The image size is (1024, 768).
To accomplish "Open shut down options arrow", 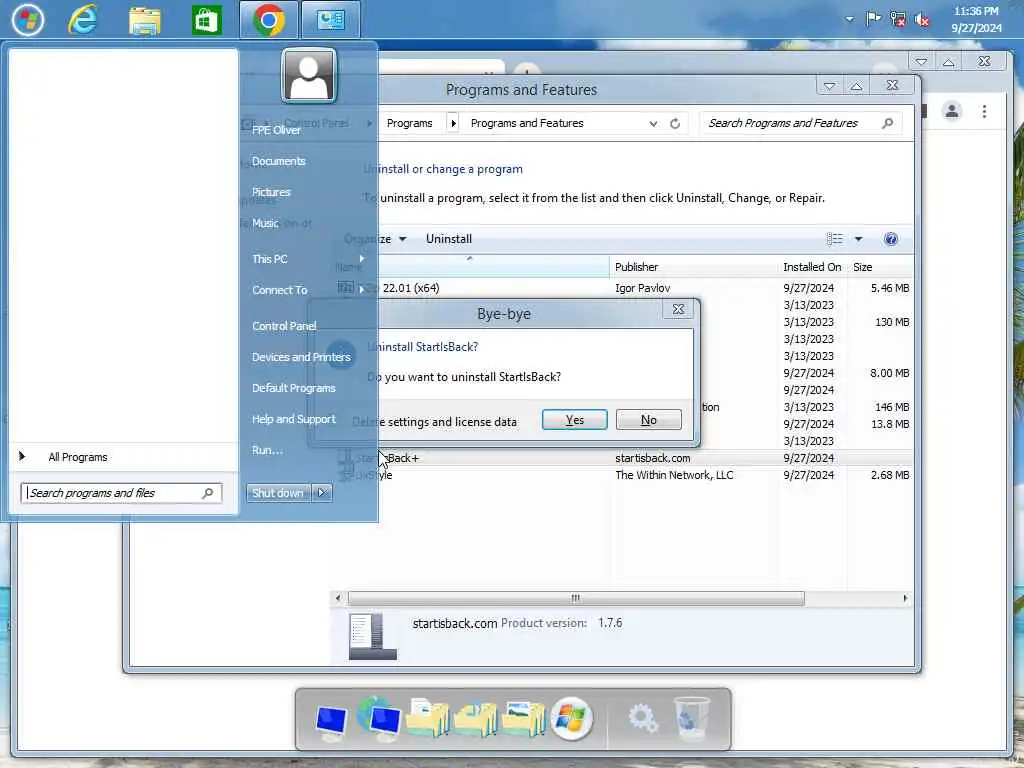I will [x=322, y=493].
